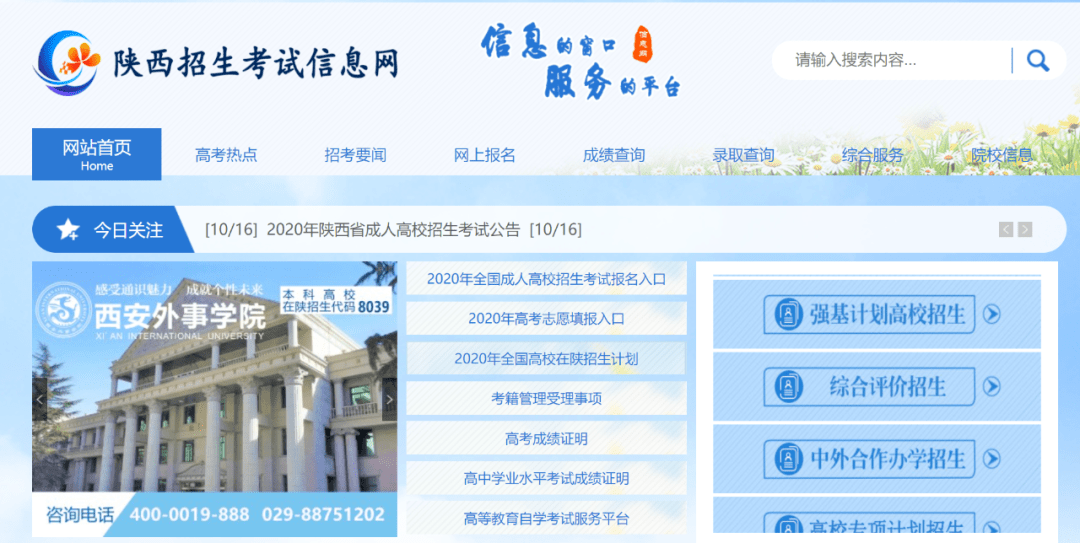Click arrow icon next to 中外合作办学招生

[x=991, y=458]
